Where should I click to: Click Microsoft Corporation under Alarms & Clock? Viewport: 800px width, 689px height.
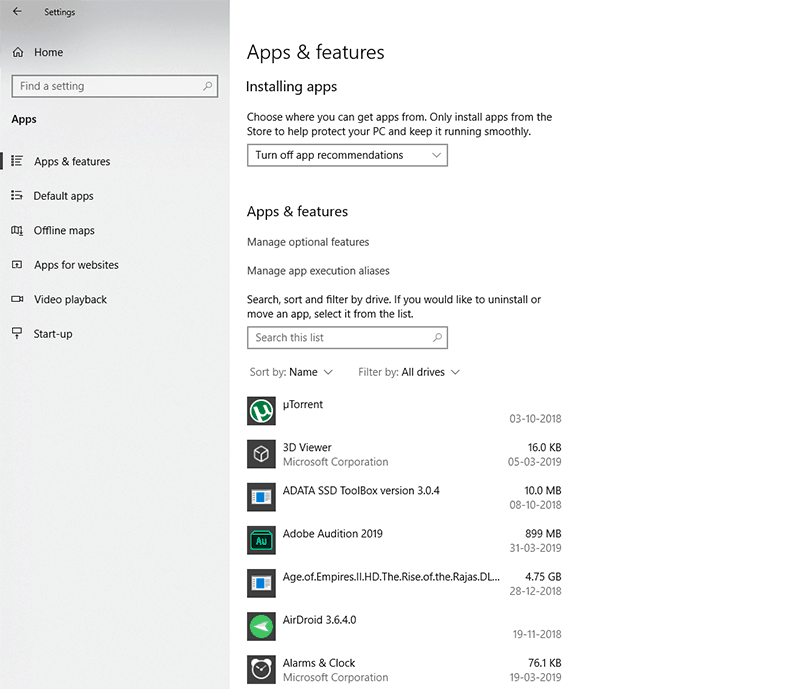tap(336, 678)
